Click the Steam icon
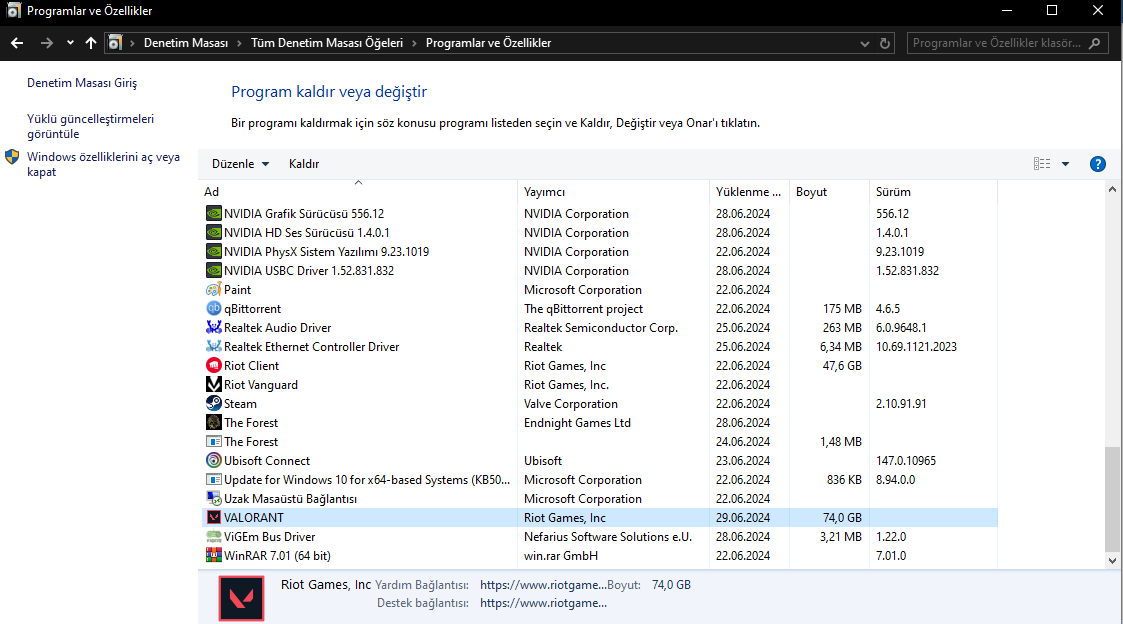The height and width of the screenshot is (624, 1123). pyautogui.click(x=213, y=403)
